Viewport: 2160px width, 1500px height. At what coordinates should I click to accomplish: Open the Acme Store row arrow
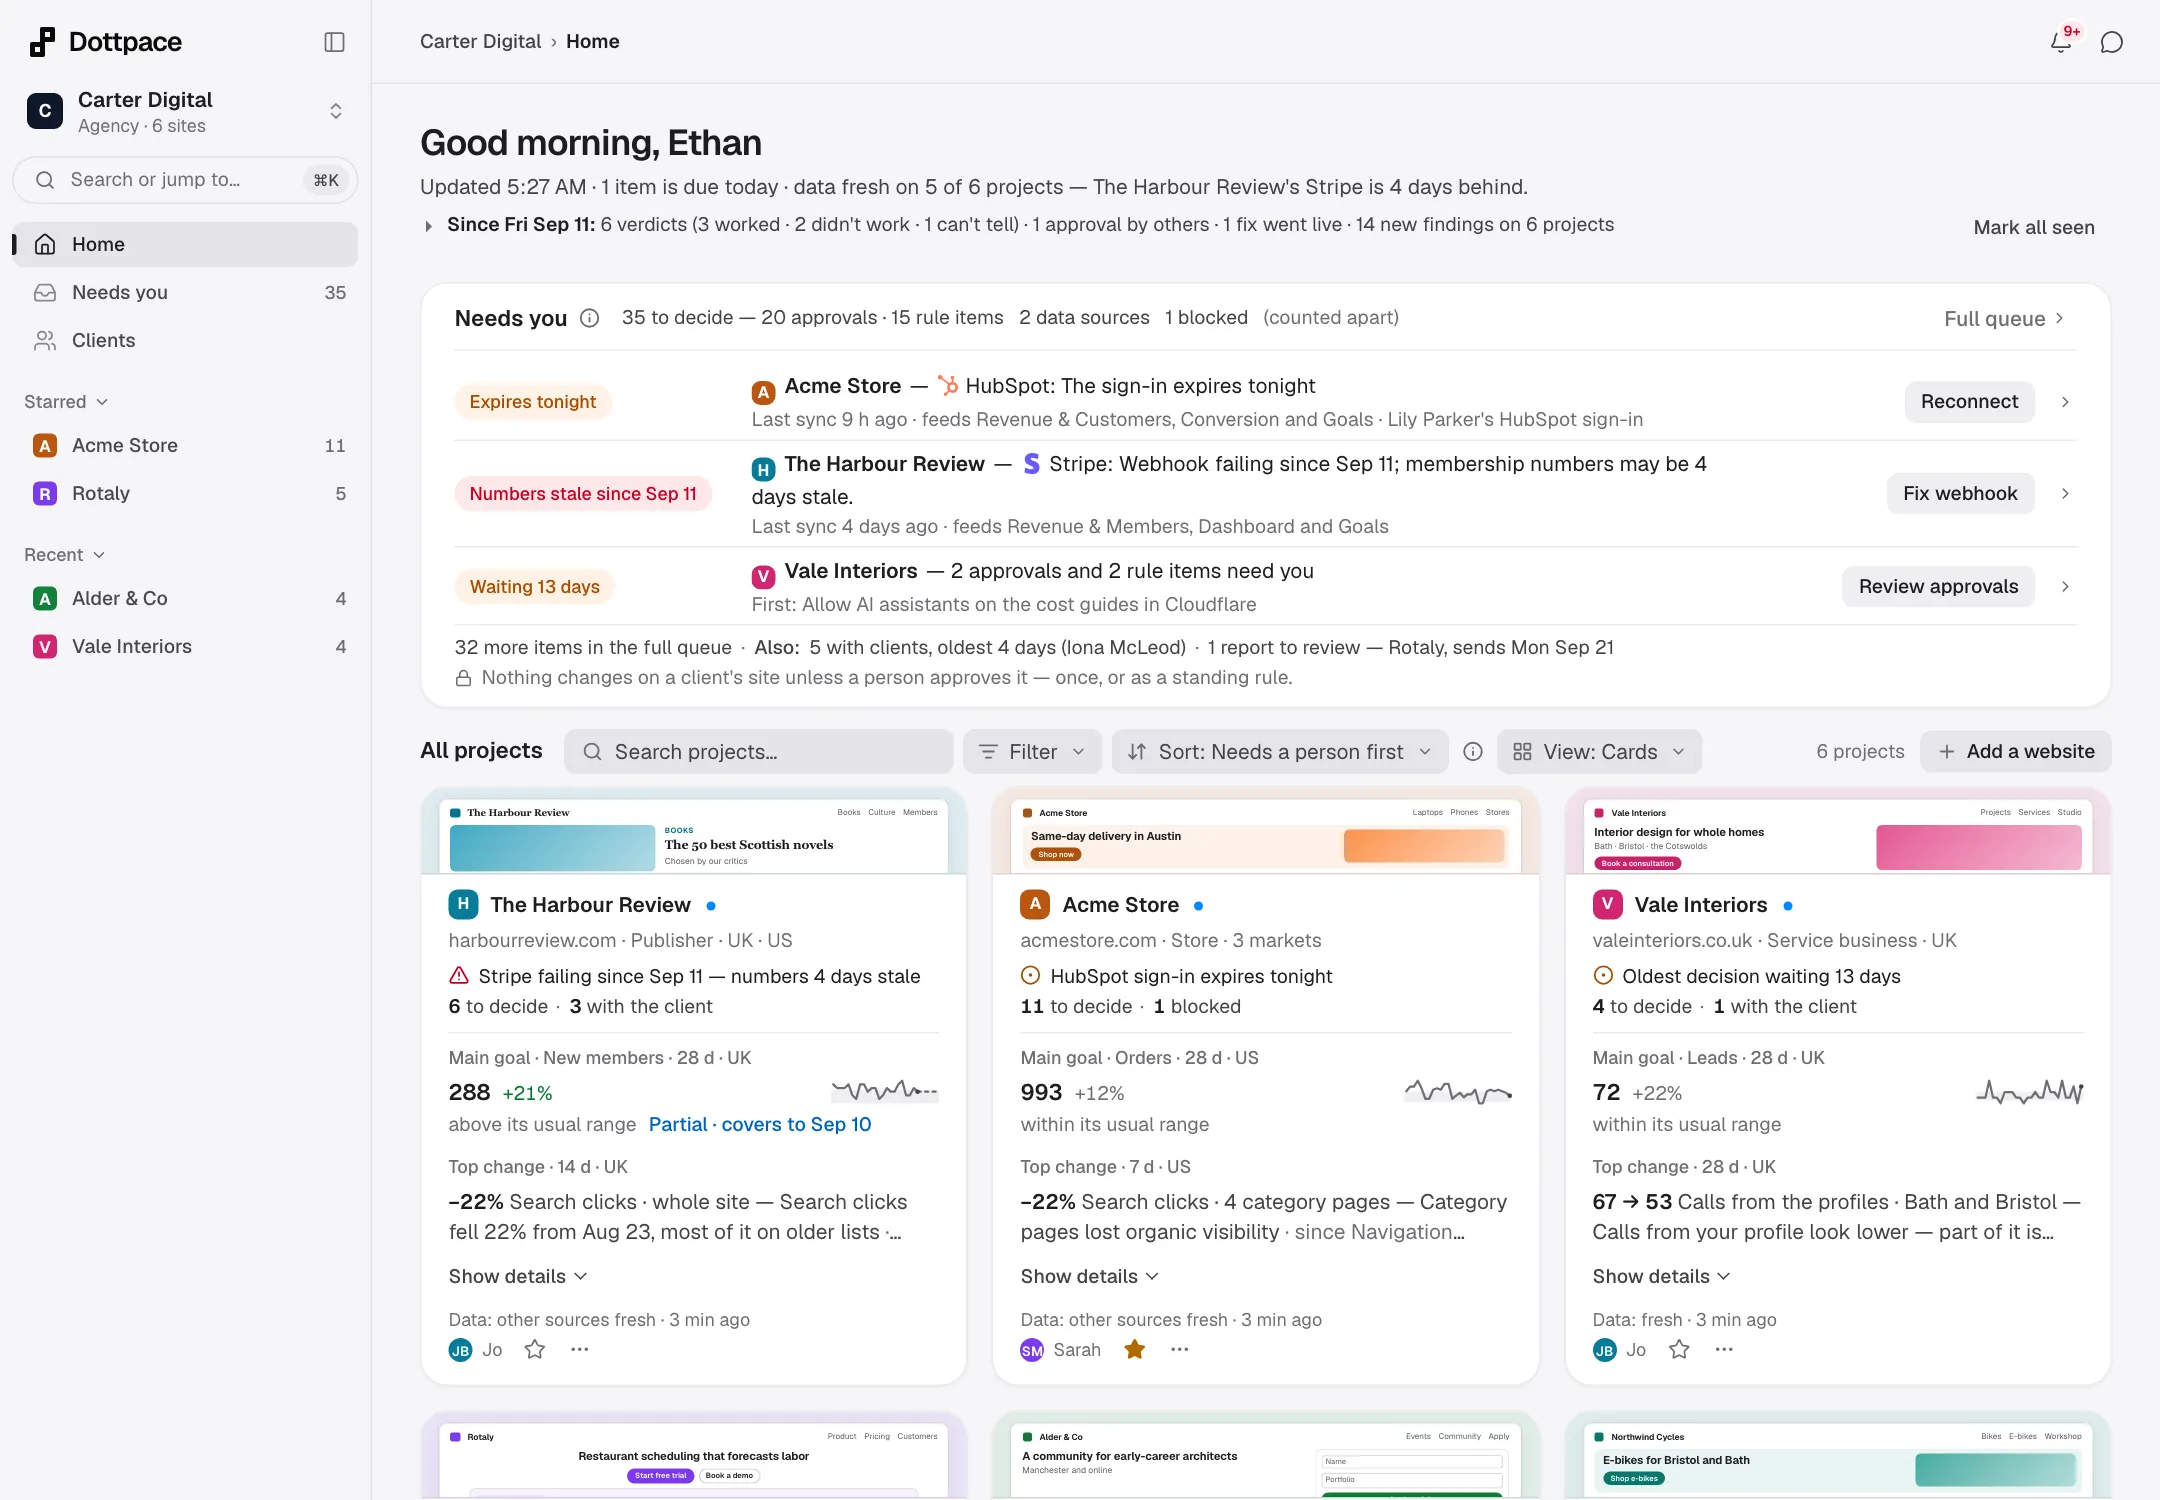pos(2066,402)
